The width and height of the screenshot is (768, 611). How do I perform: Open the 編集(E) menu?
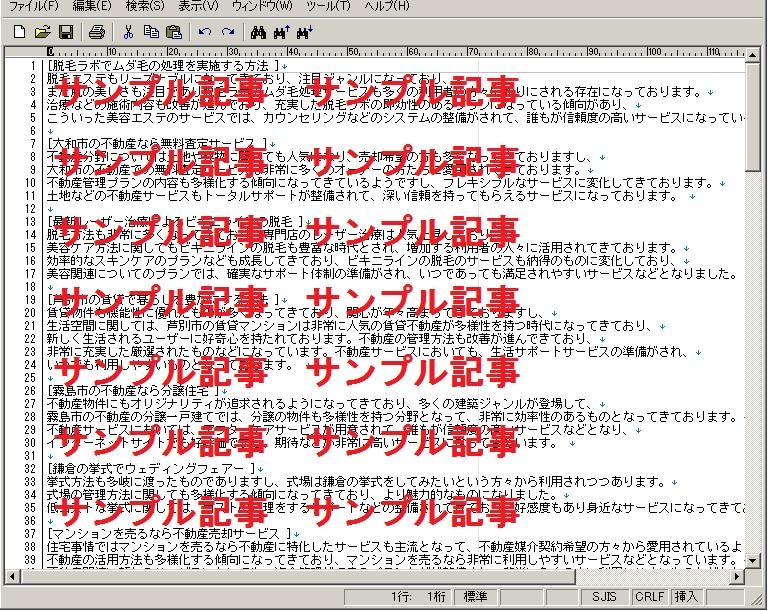pyautogui.click(x=92, y=6)
